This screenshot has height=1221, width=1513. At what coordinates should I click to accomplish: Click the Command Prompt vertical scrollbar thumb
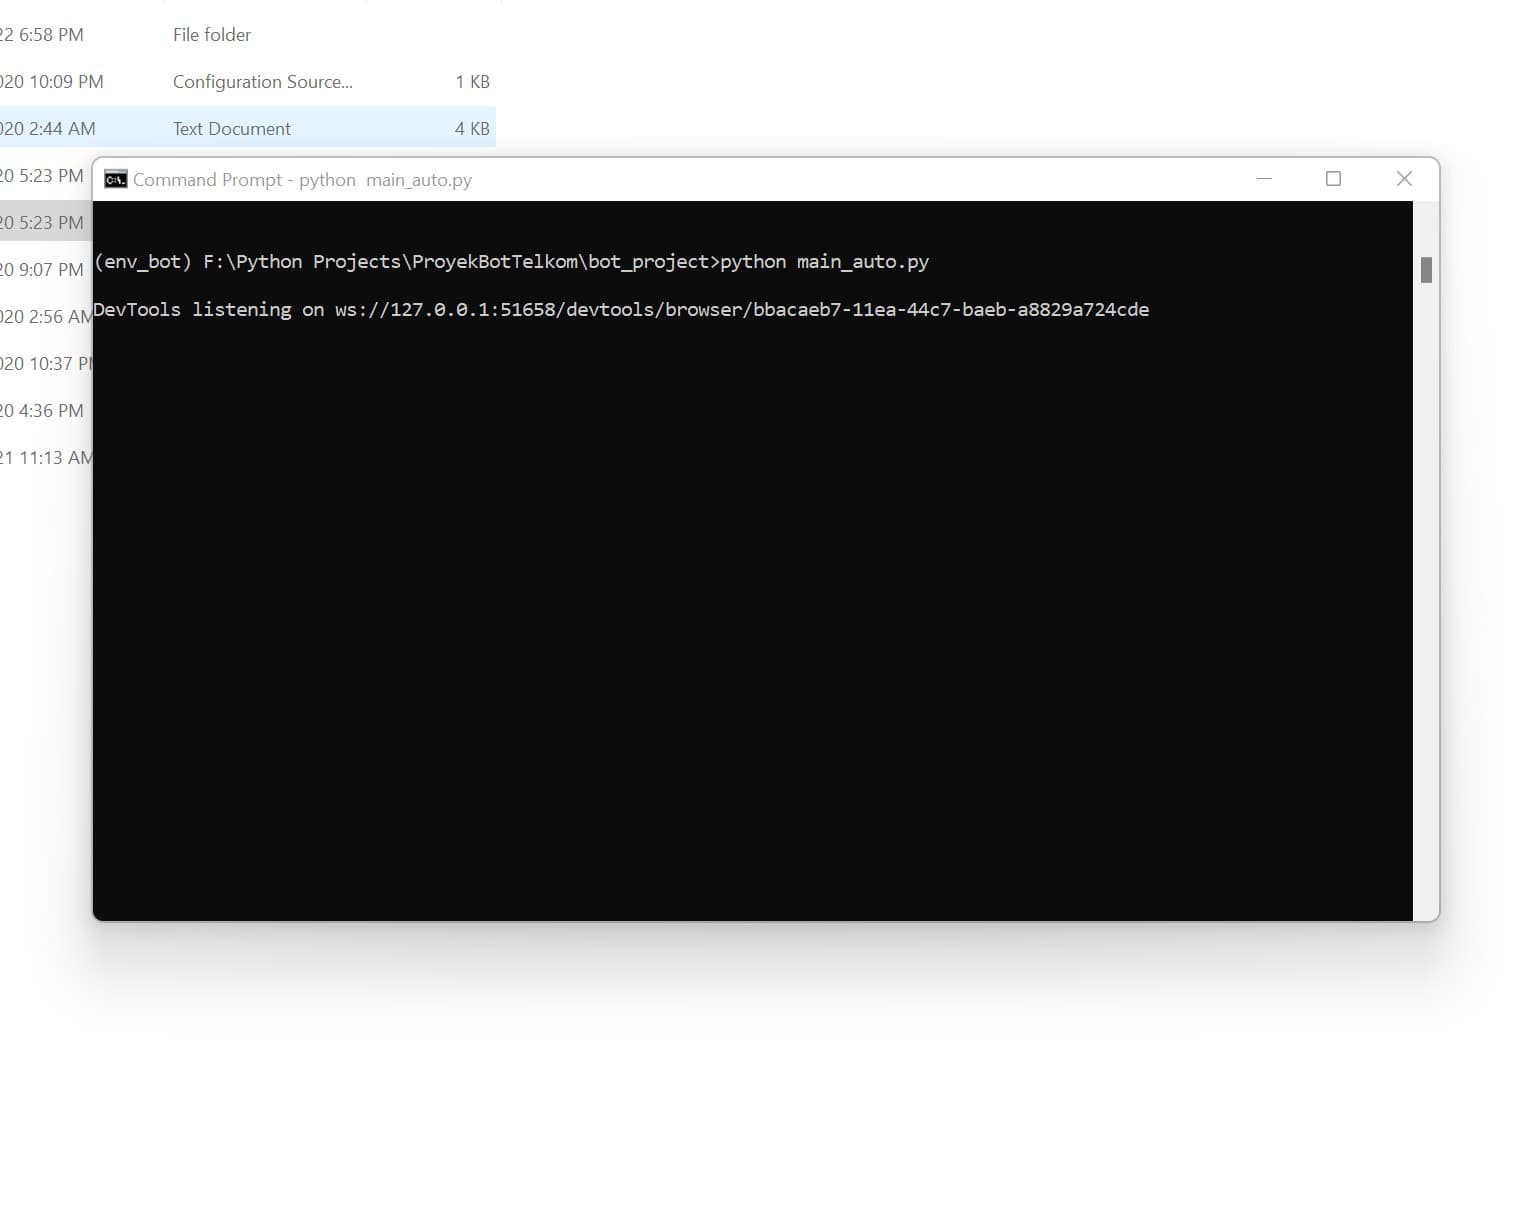[1426, 270]
